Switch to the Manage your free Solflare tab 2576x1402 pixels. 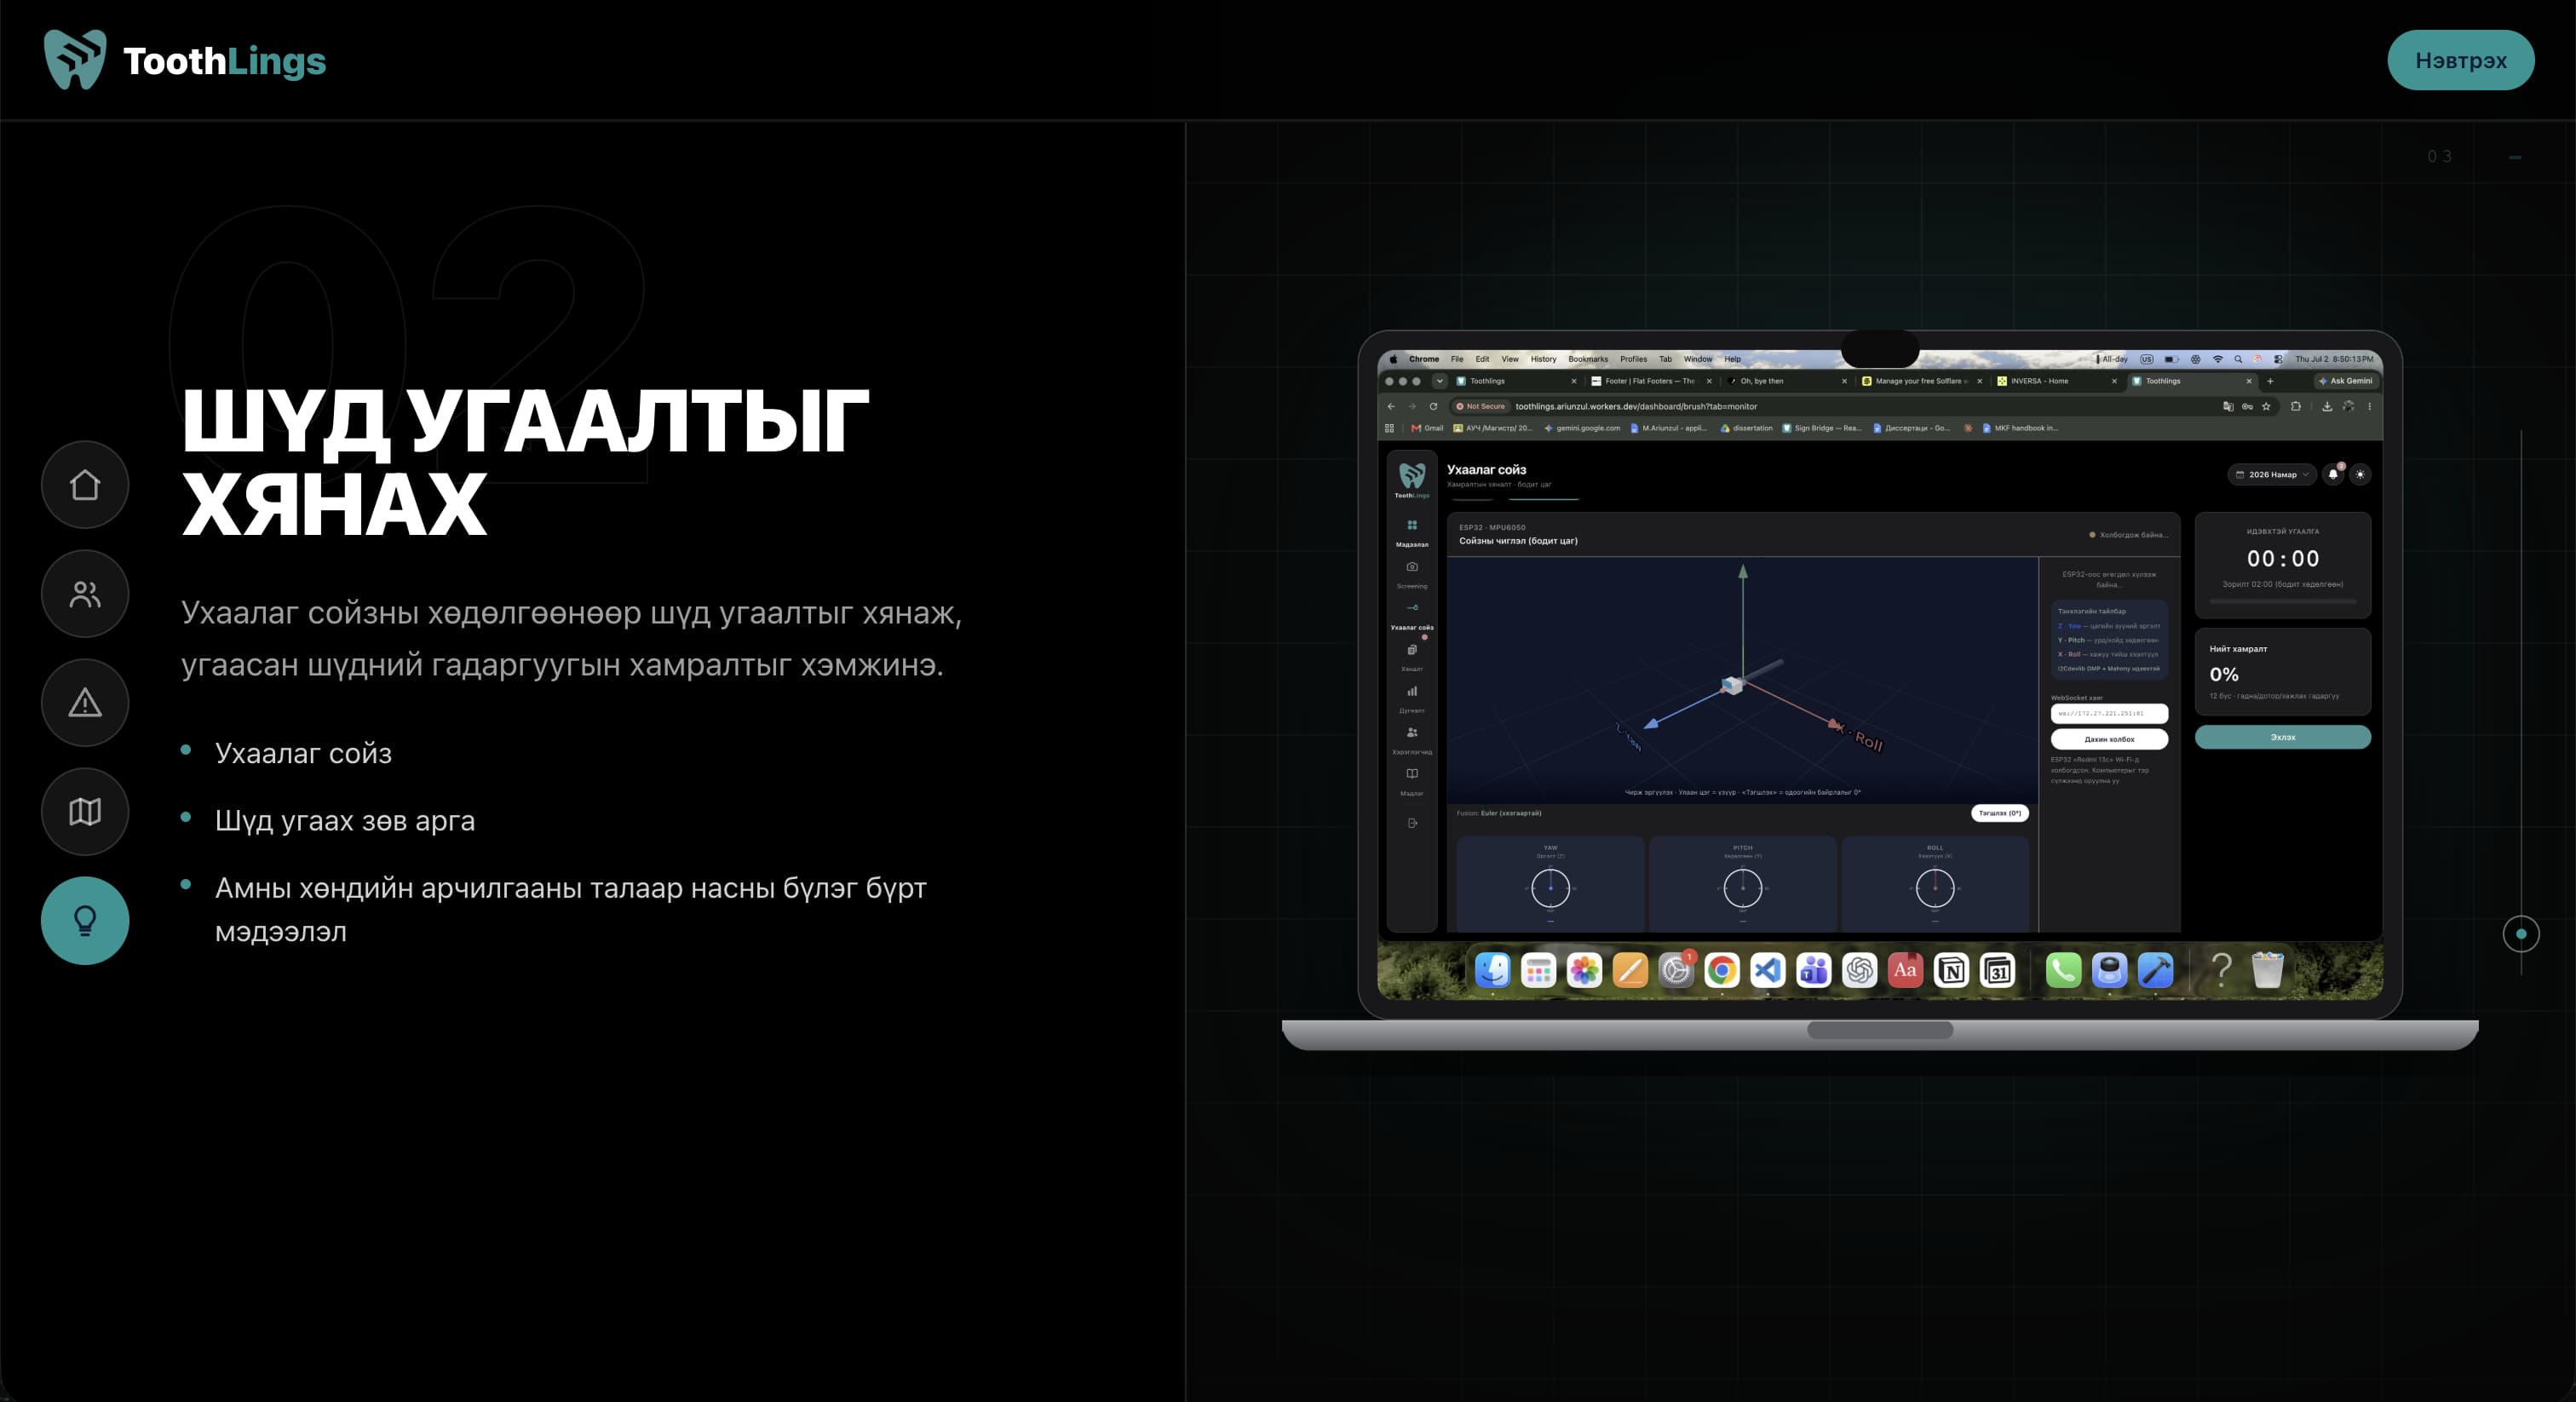[1922, 381]
